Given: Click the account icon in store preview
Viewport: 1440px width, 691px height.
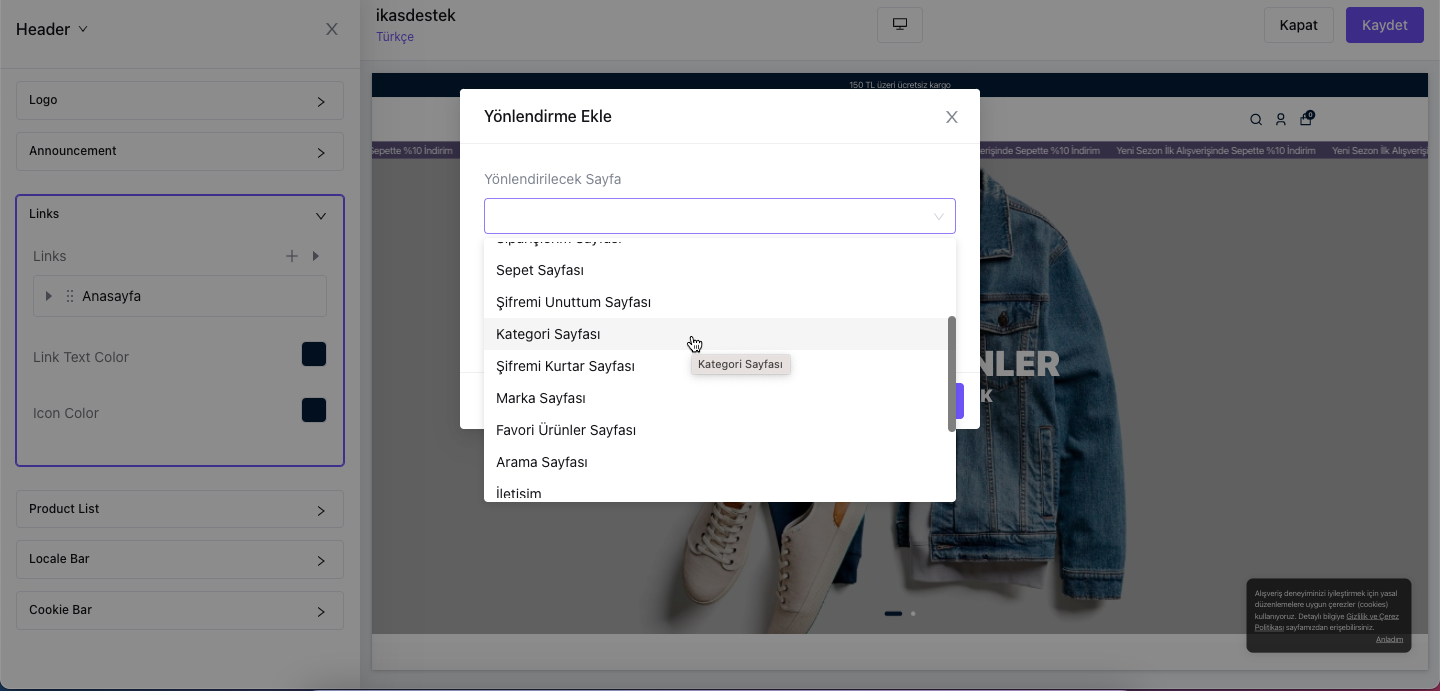Looking at the screenshot, I should (1280, 120).
